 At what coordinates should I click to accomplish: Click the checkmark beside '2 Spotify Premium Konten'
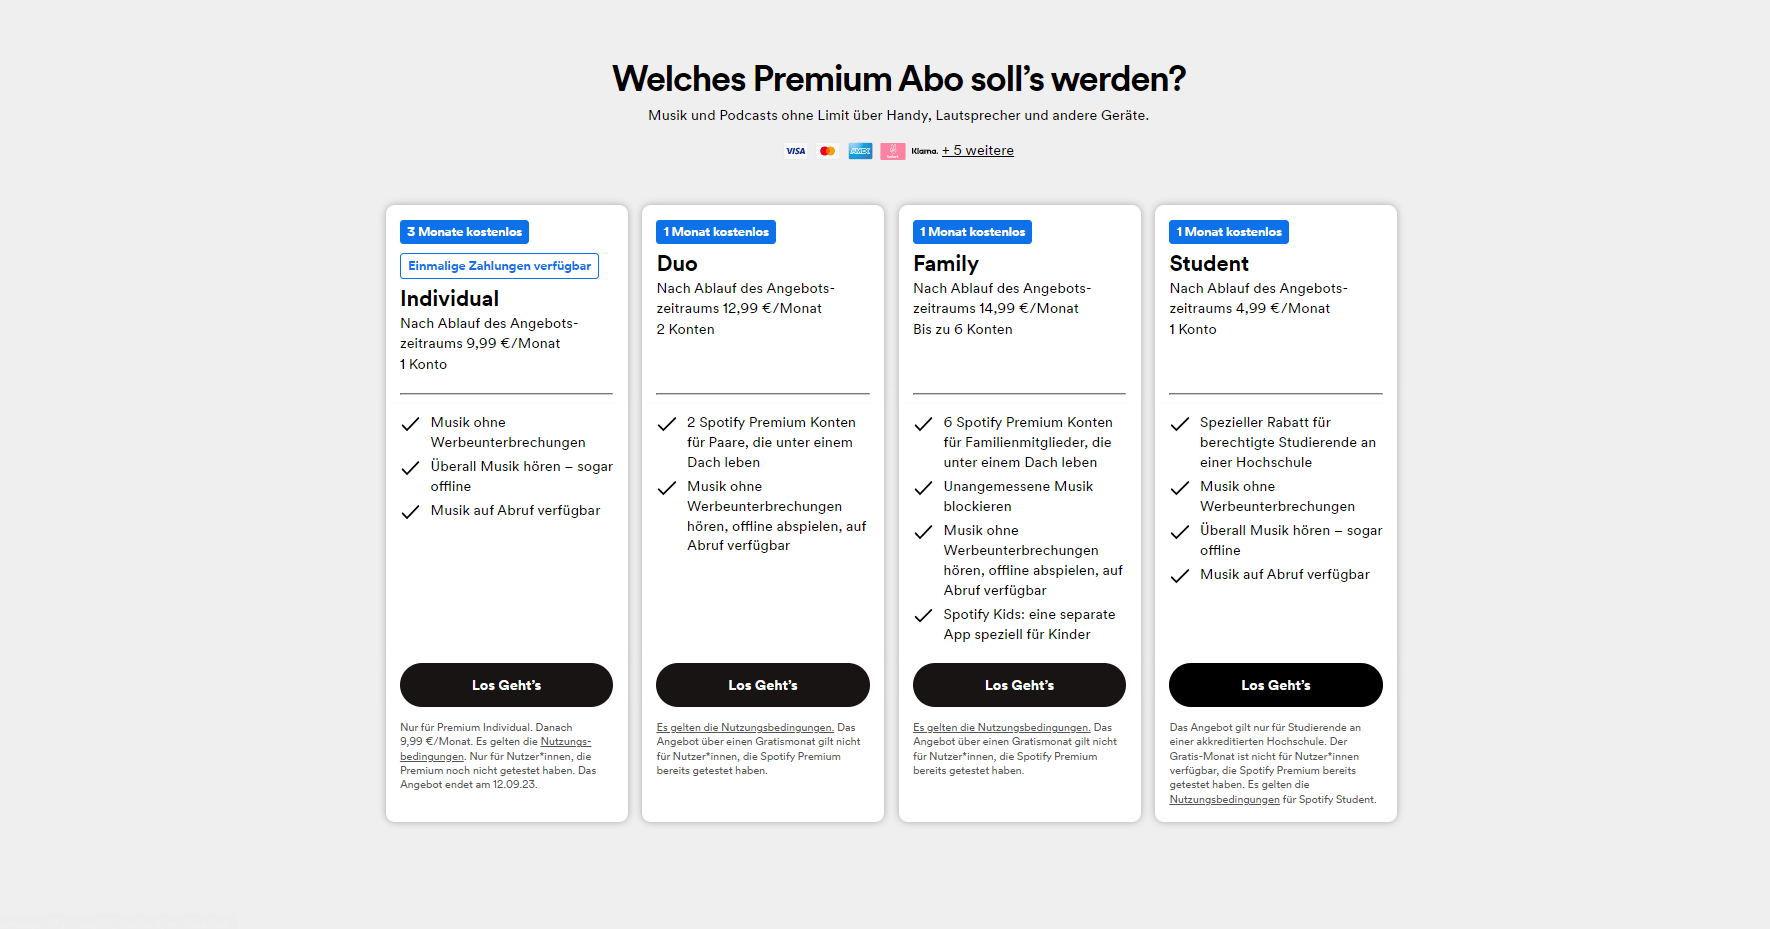pos(666,424)
